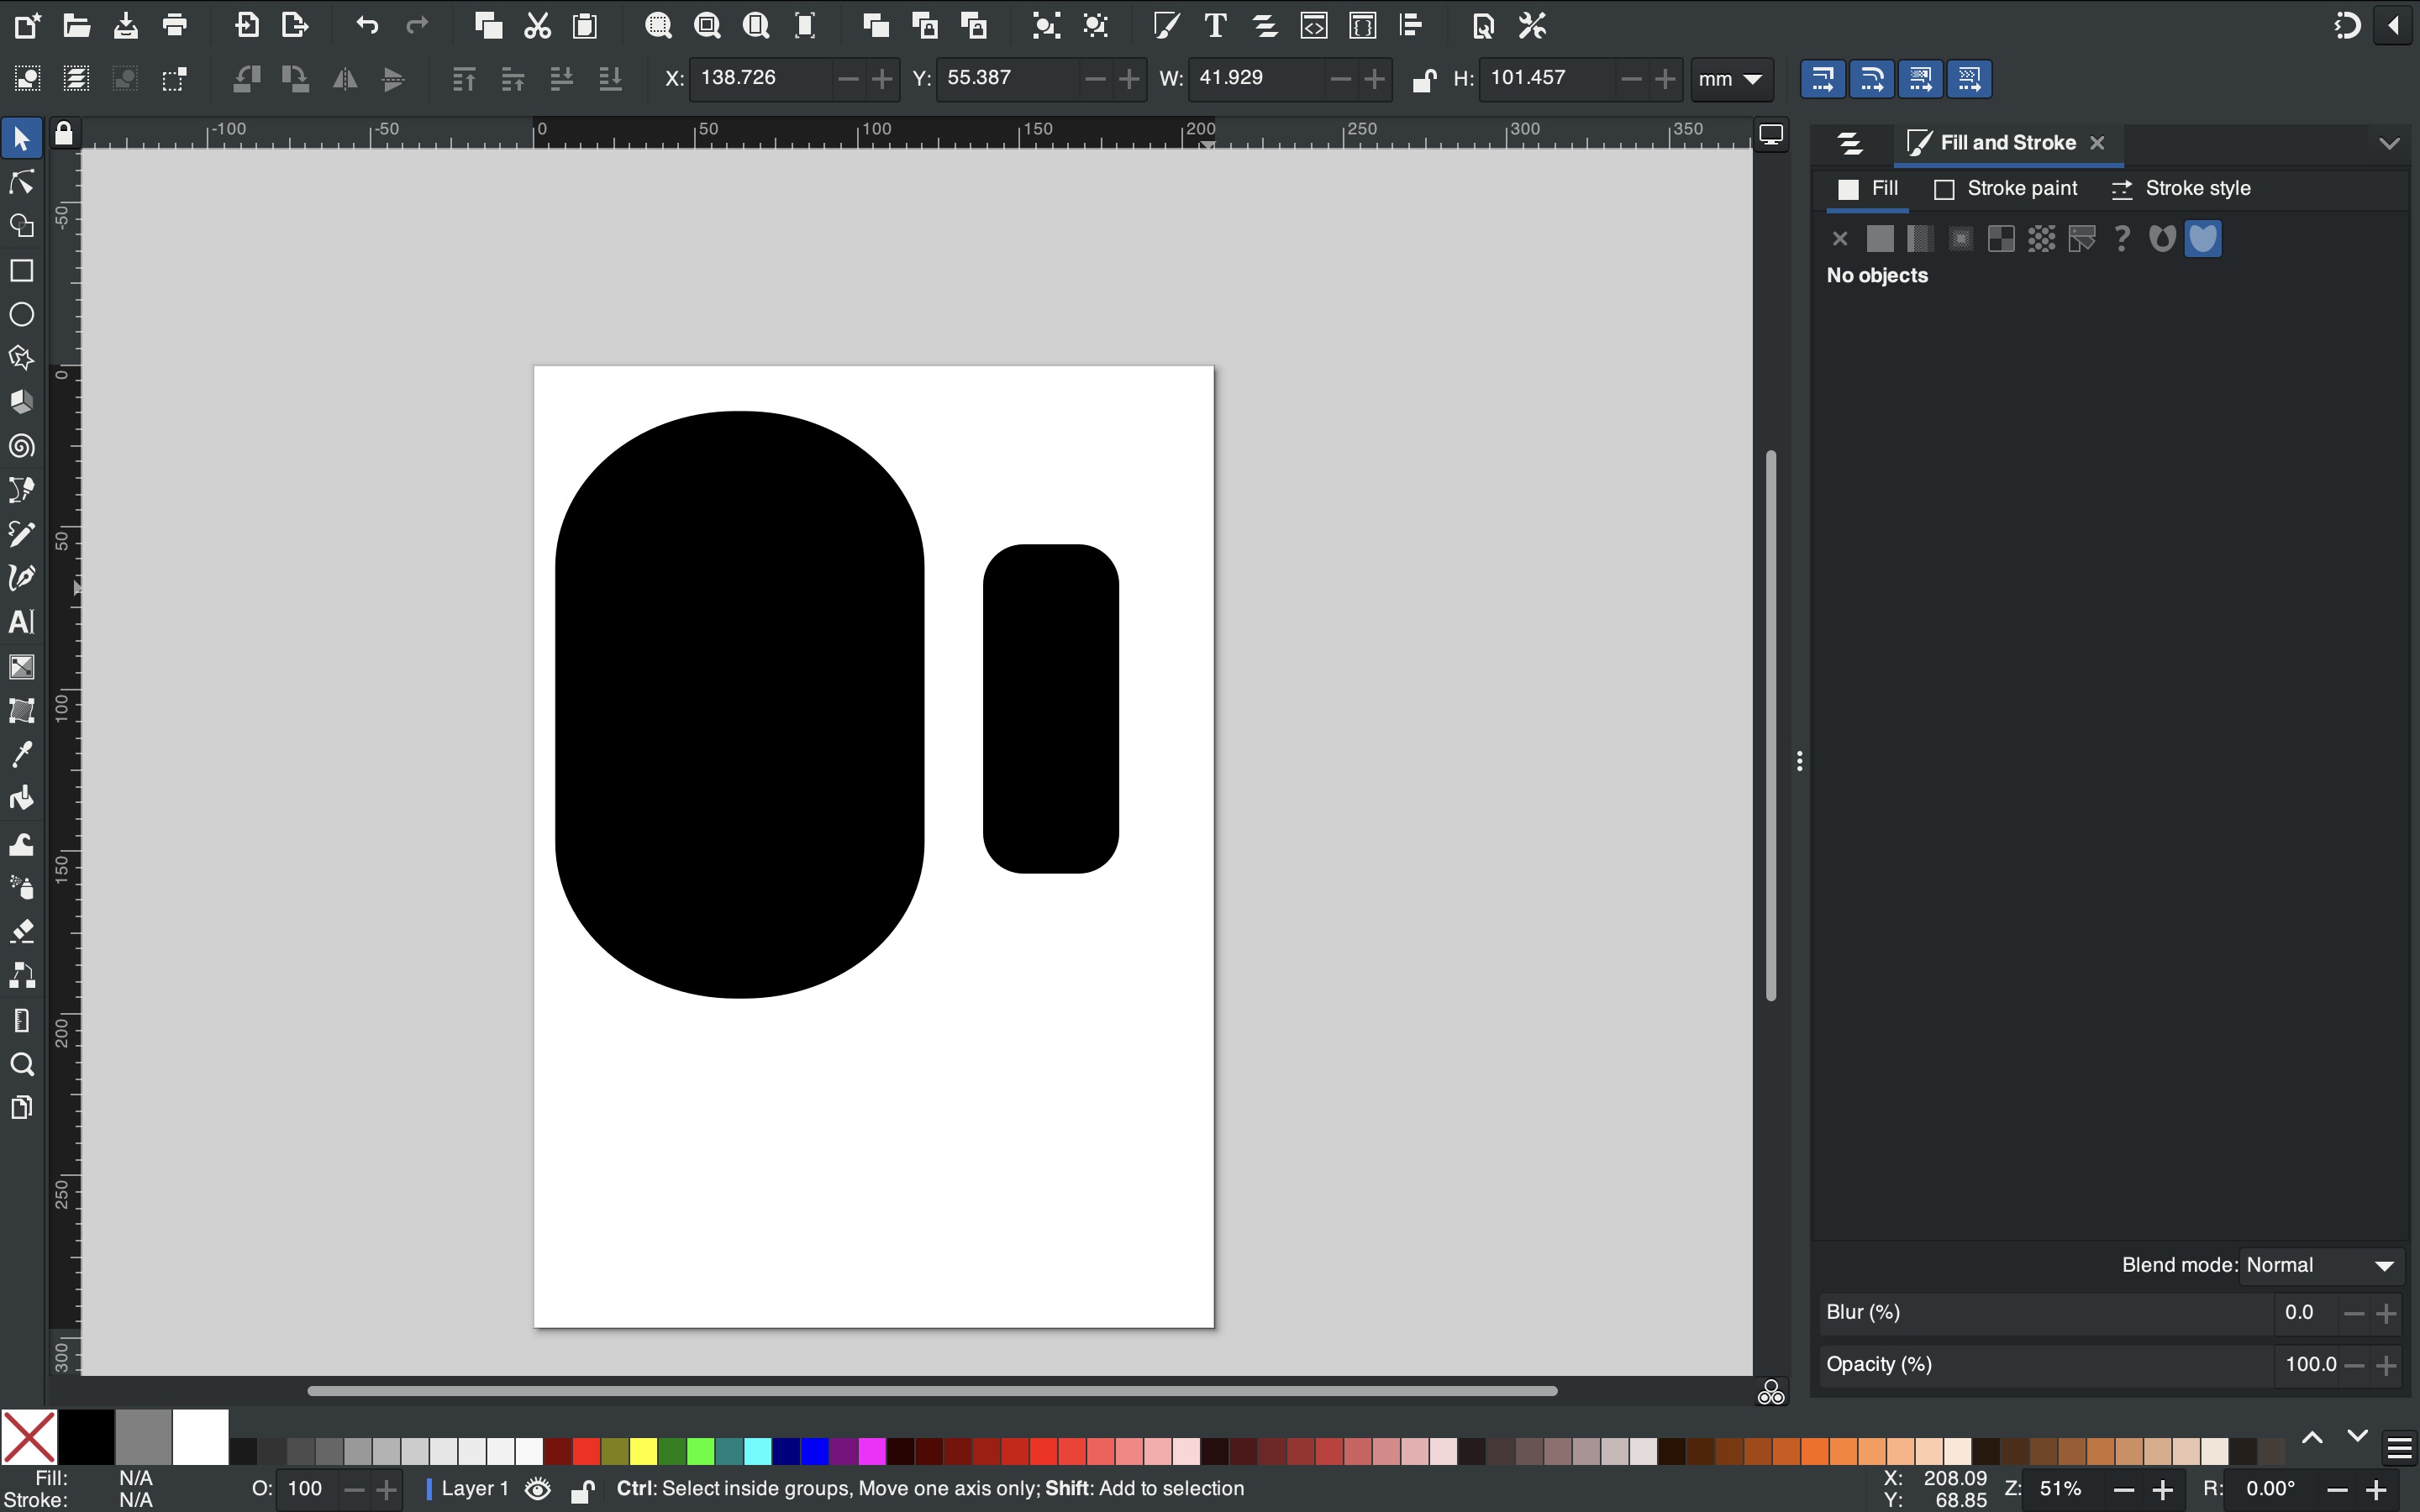This screenshot has height=1512, width=2420.
Task: Toggle Layer 1 visibility eye
Action: coord(538,1489)
